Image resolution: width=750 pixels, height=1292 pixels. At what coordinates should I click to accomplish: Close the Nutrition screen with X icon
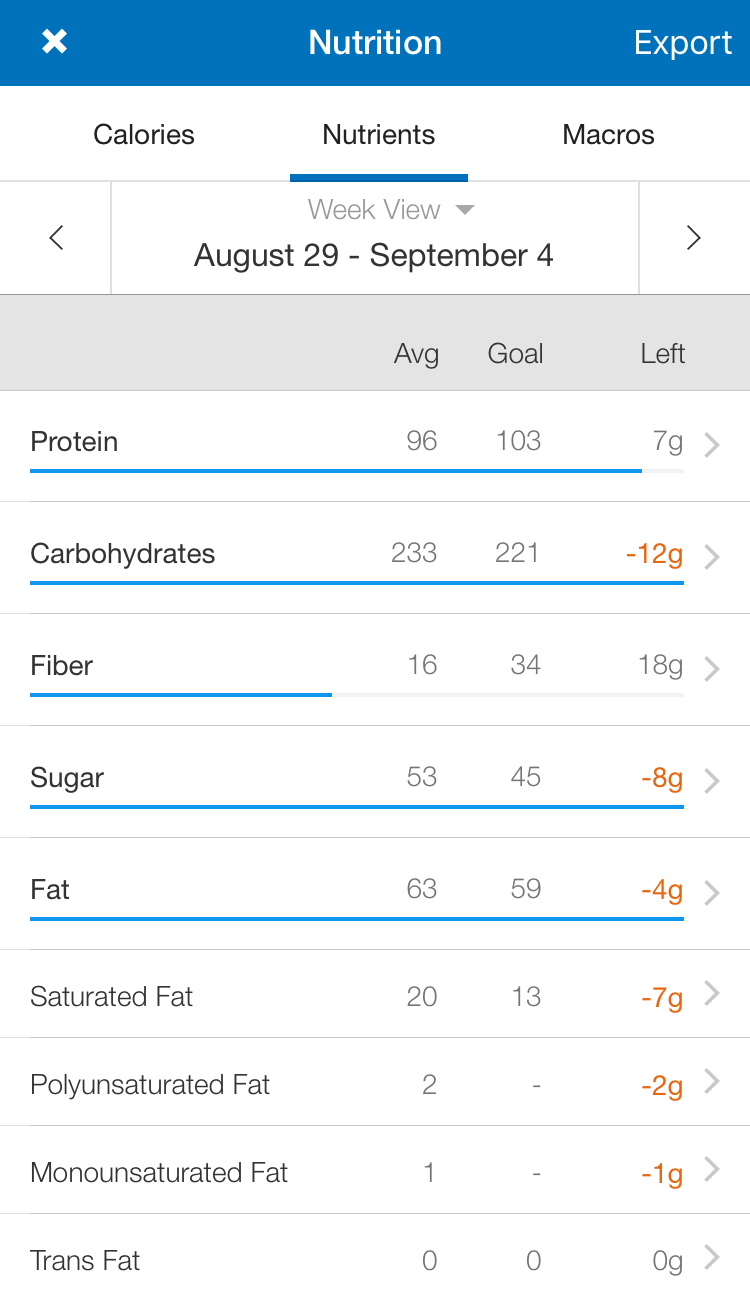(x=54, y=42)
